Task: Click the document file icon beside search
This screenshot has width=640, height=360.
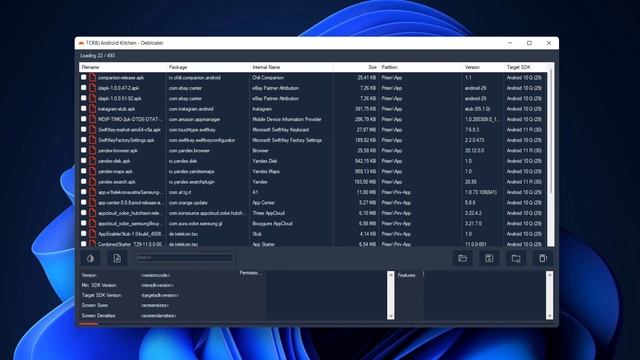Action: click(117, 258)
